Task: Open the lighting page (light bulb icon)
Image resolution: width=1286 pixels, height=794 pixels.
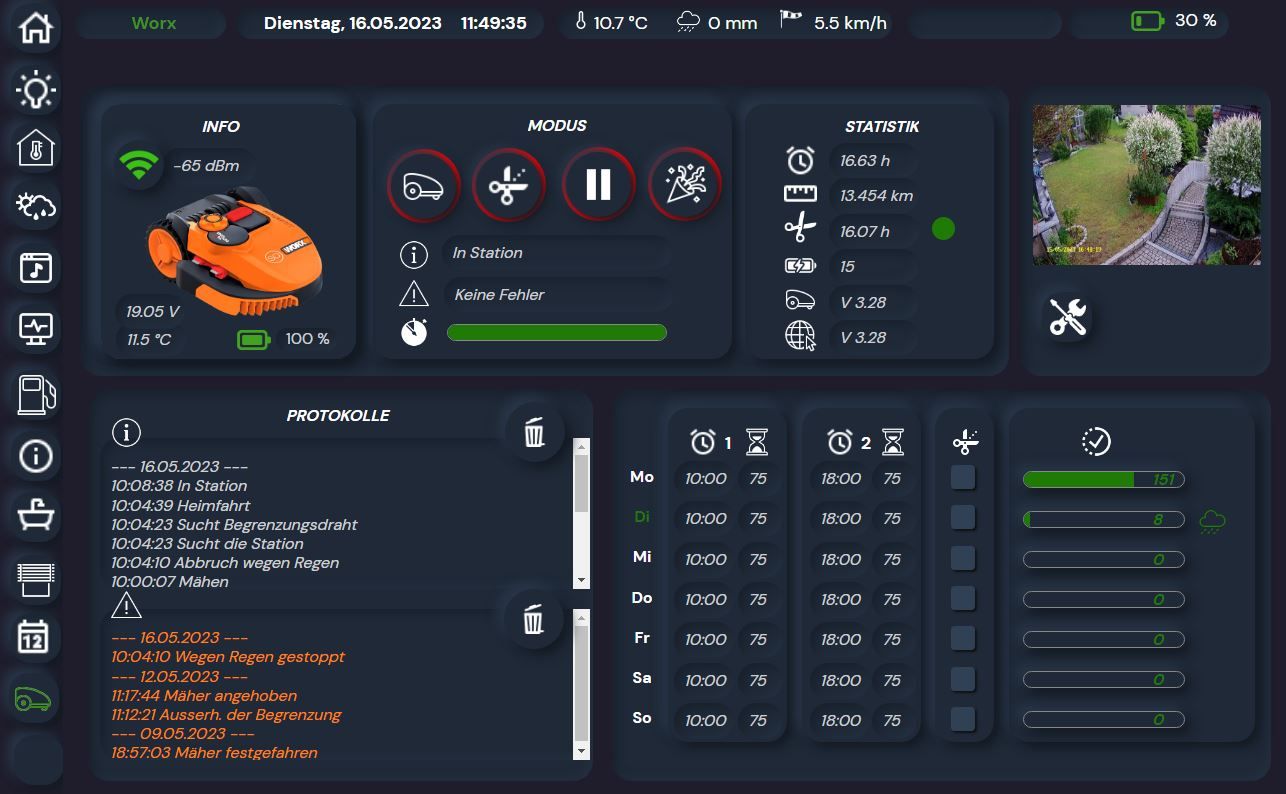Action: pyautogui.click(x=36, y=90)
